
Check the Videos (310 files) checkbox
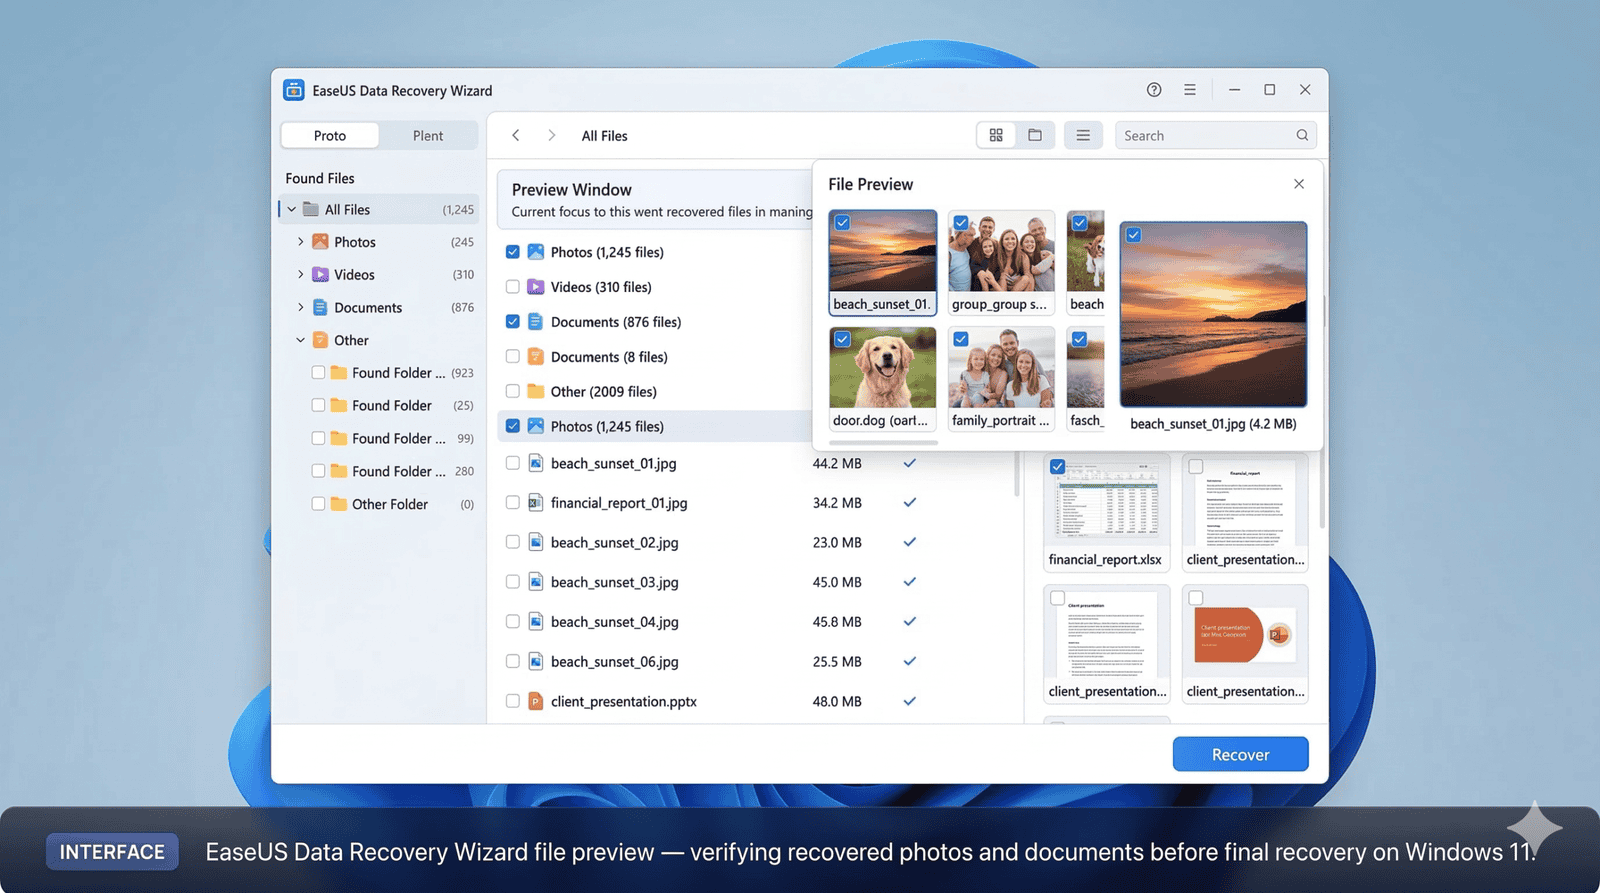[x=513, y=287]
